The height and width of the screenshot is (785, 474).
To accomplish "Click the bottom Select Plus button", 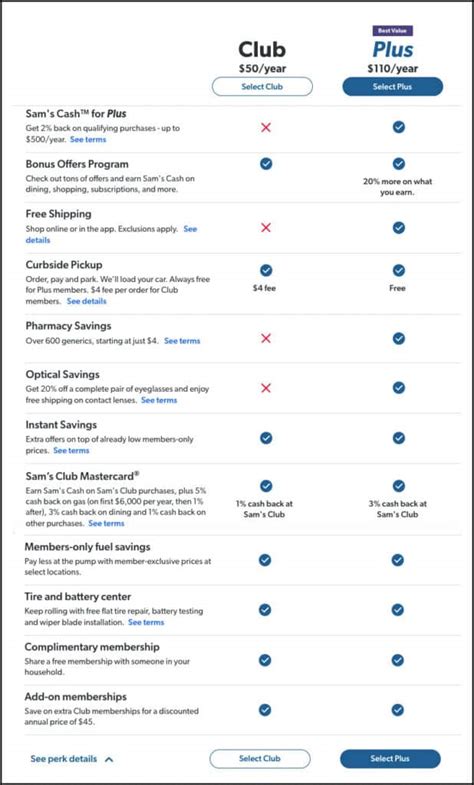I will click(390, 758).
